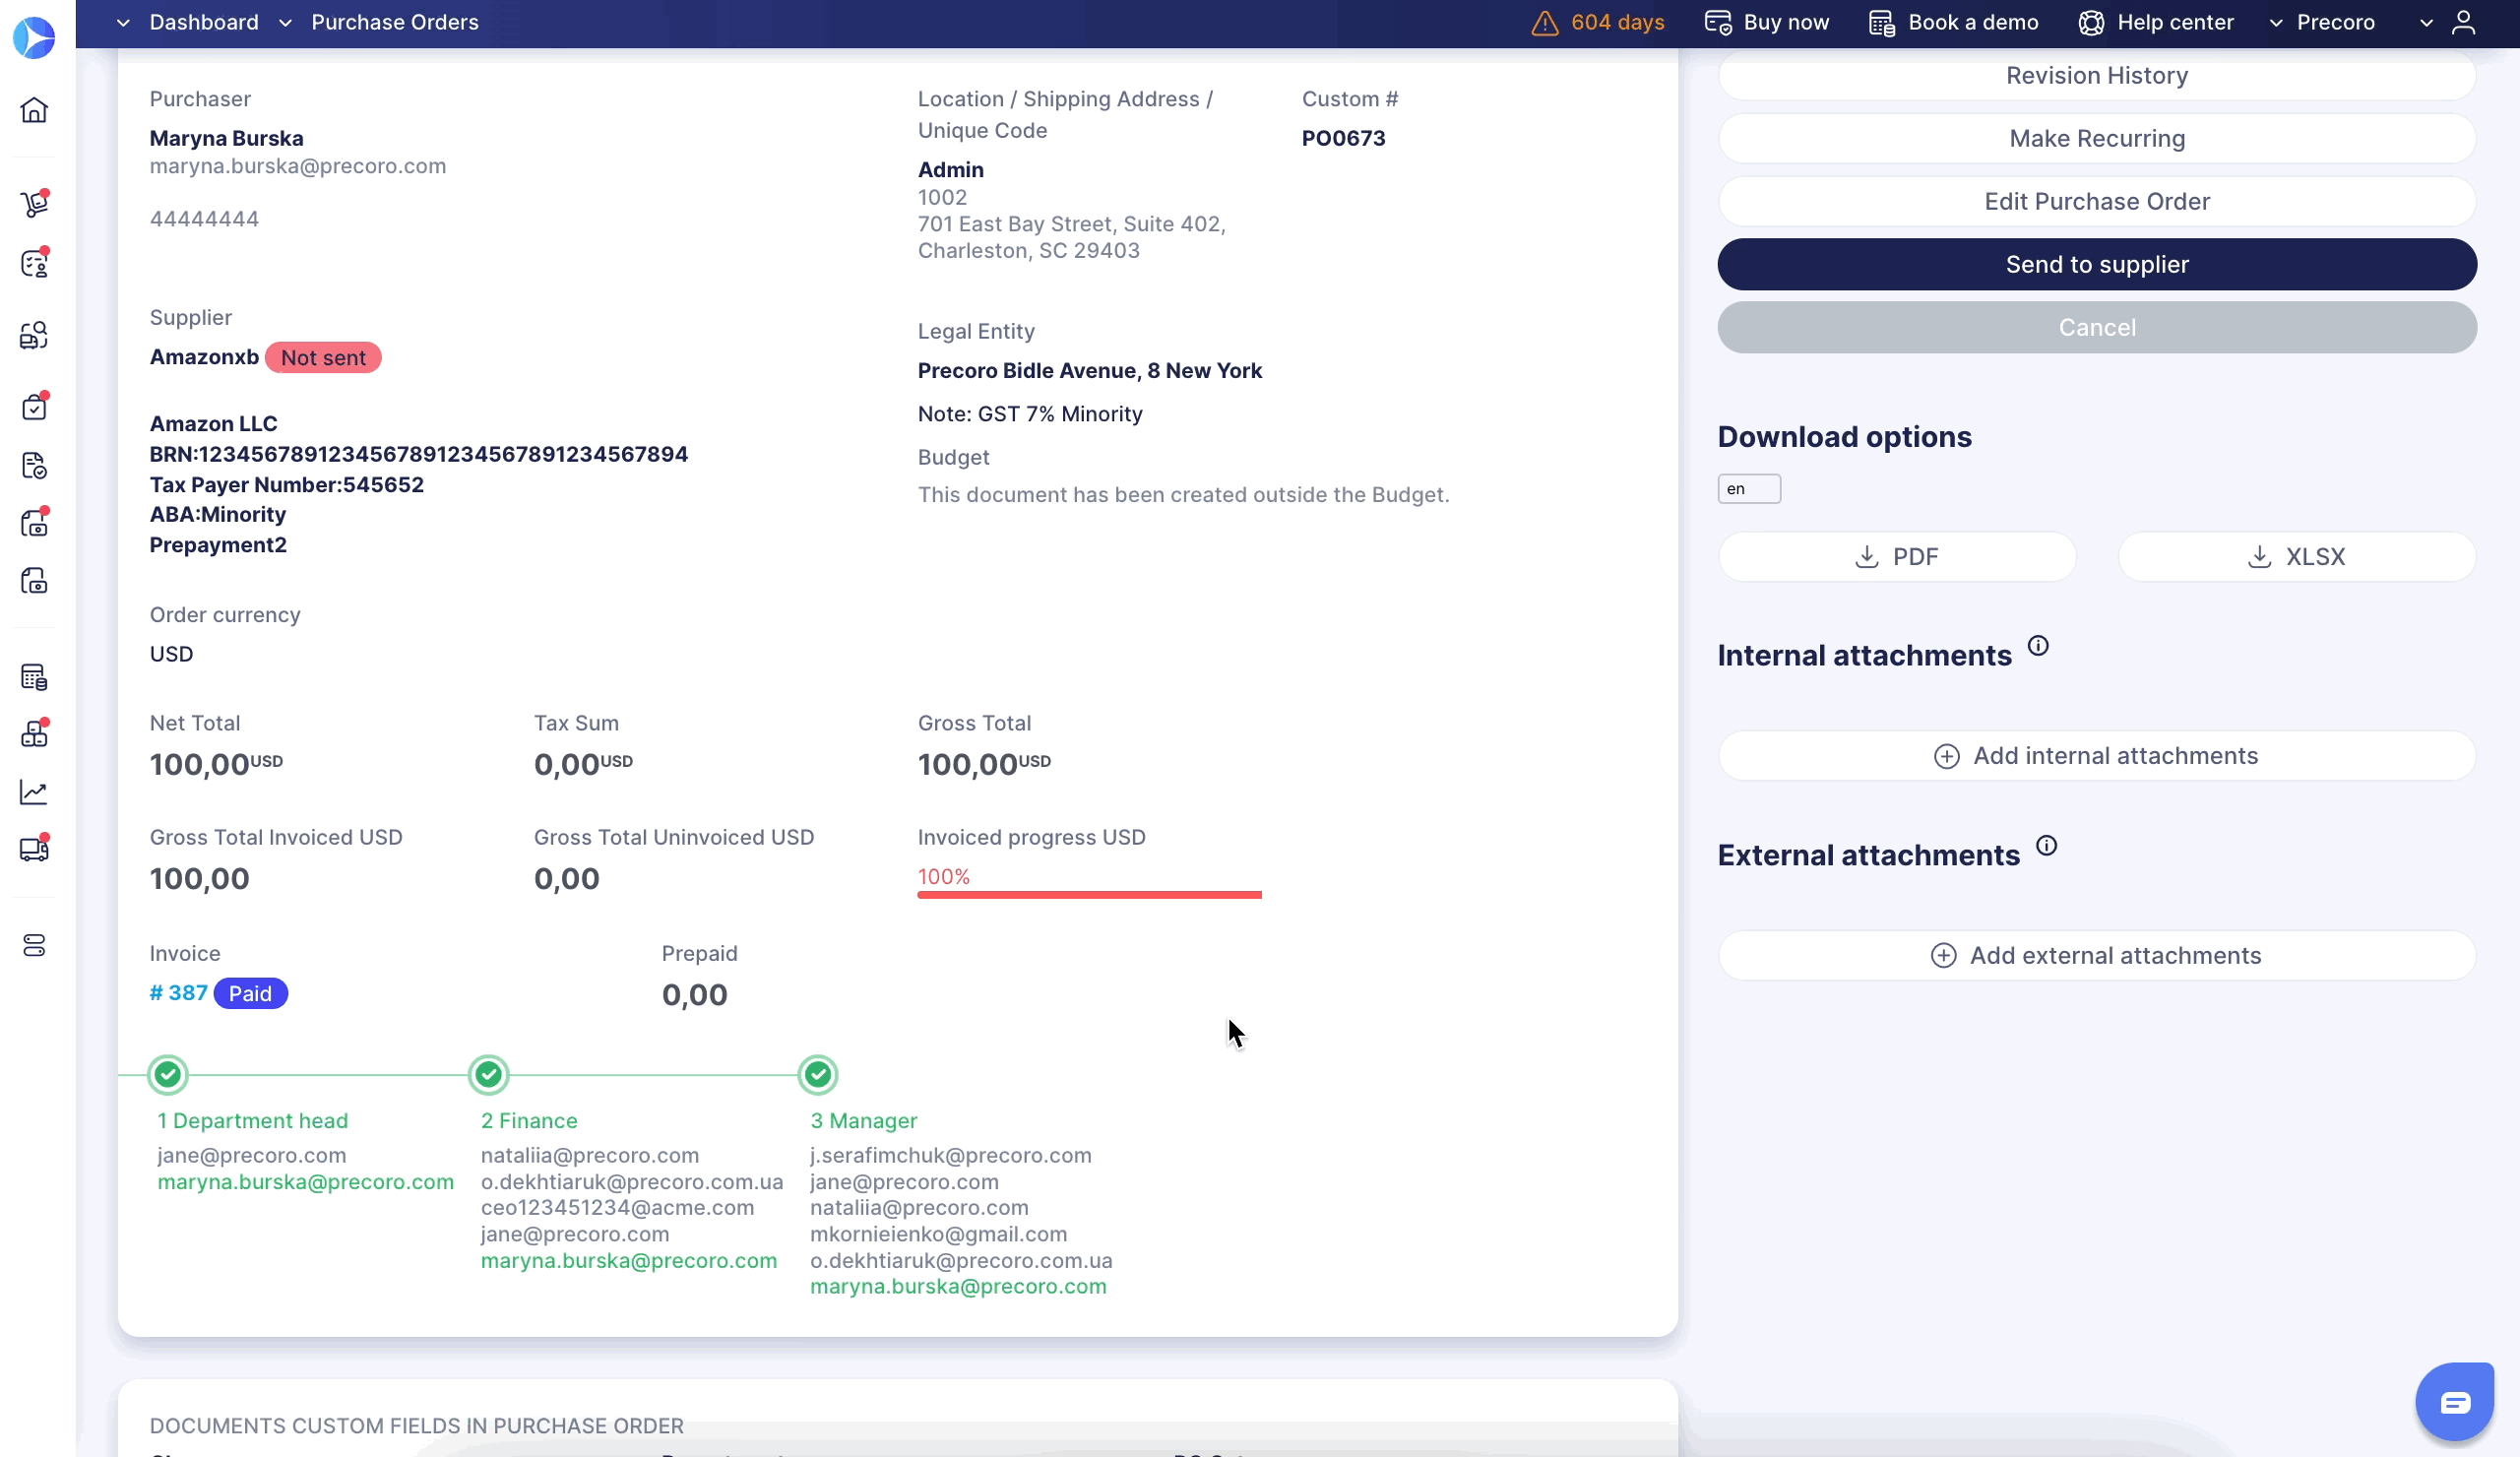Open the delivery truck sidebar icon

click(x=34, y=849)
